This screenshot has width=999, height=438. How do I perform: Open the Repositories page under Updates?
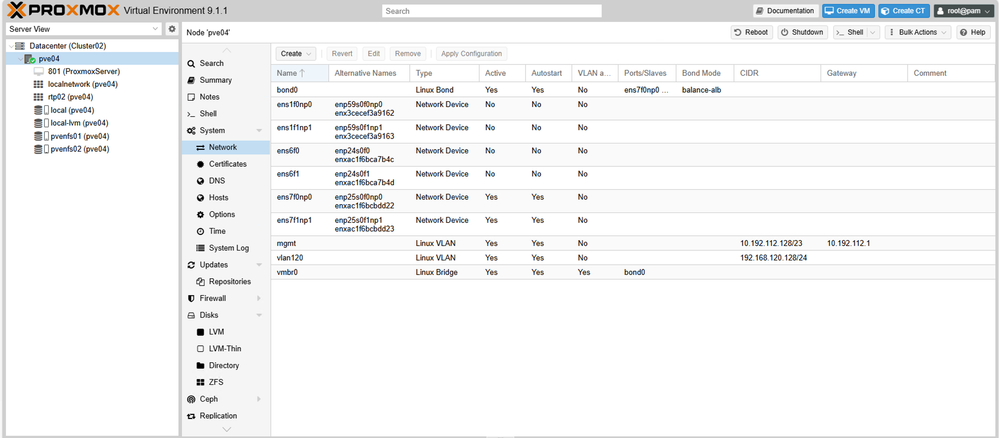229,282
